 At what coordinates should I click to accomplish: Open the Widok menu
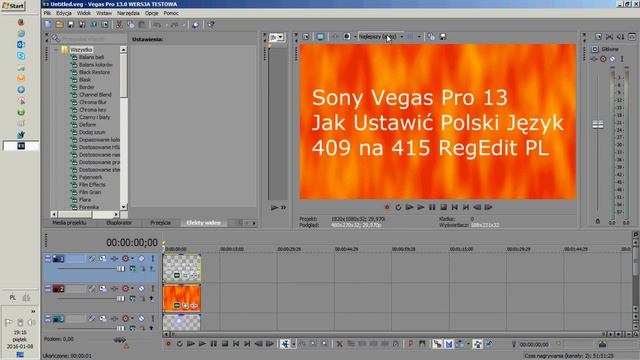(x=84, y=13)
